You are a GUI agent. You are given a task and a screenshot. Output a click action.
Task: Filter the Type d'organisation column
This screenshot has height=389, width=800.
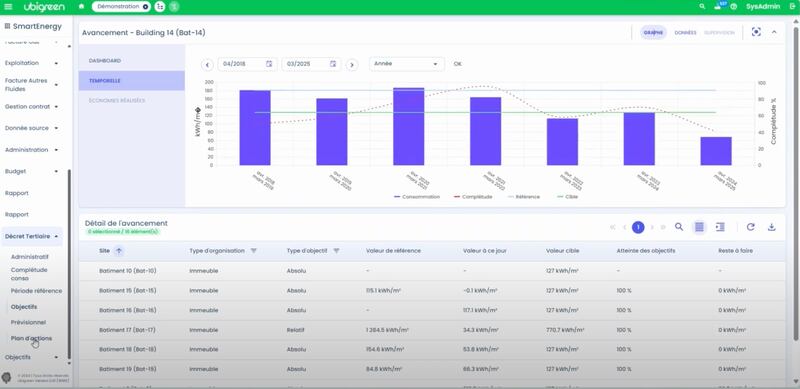click(254, 251)
